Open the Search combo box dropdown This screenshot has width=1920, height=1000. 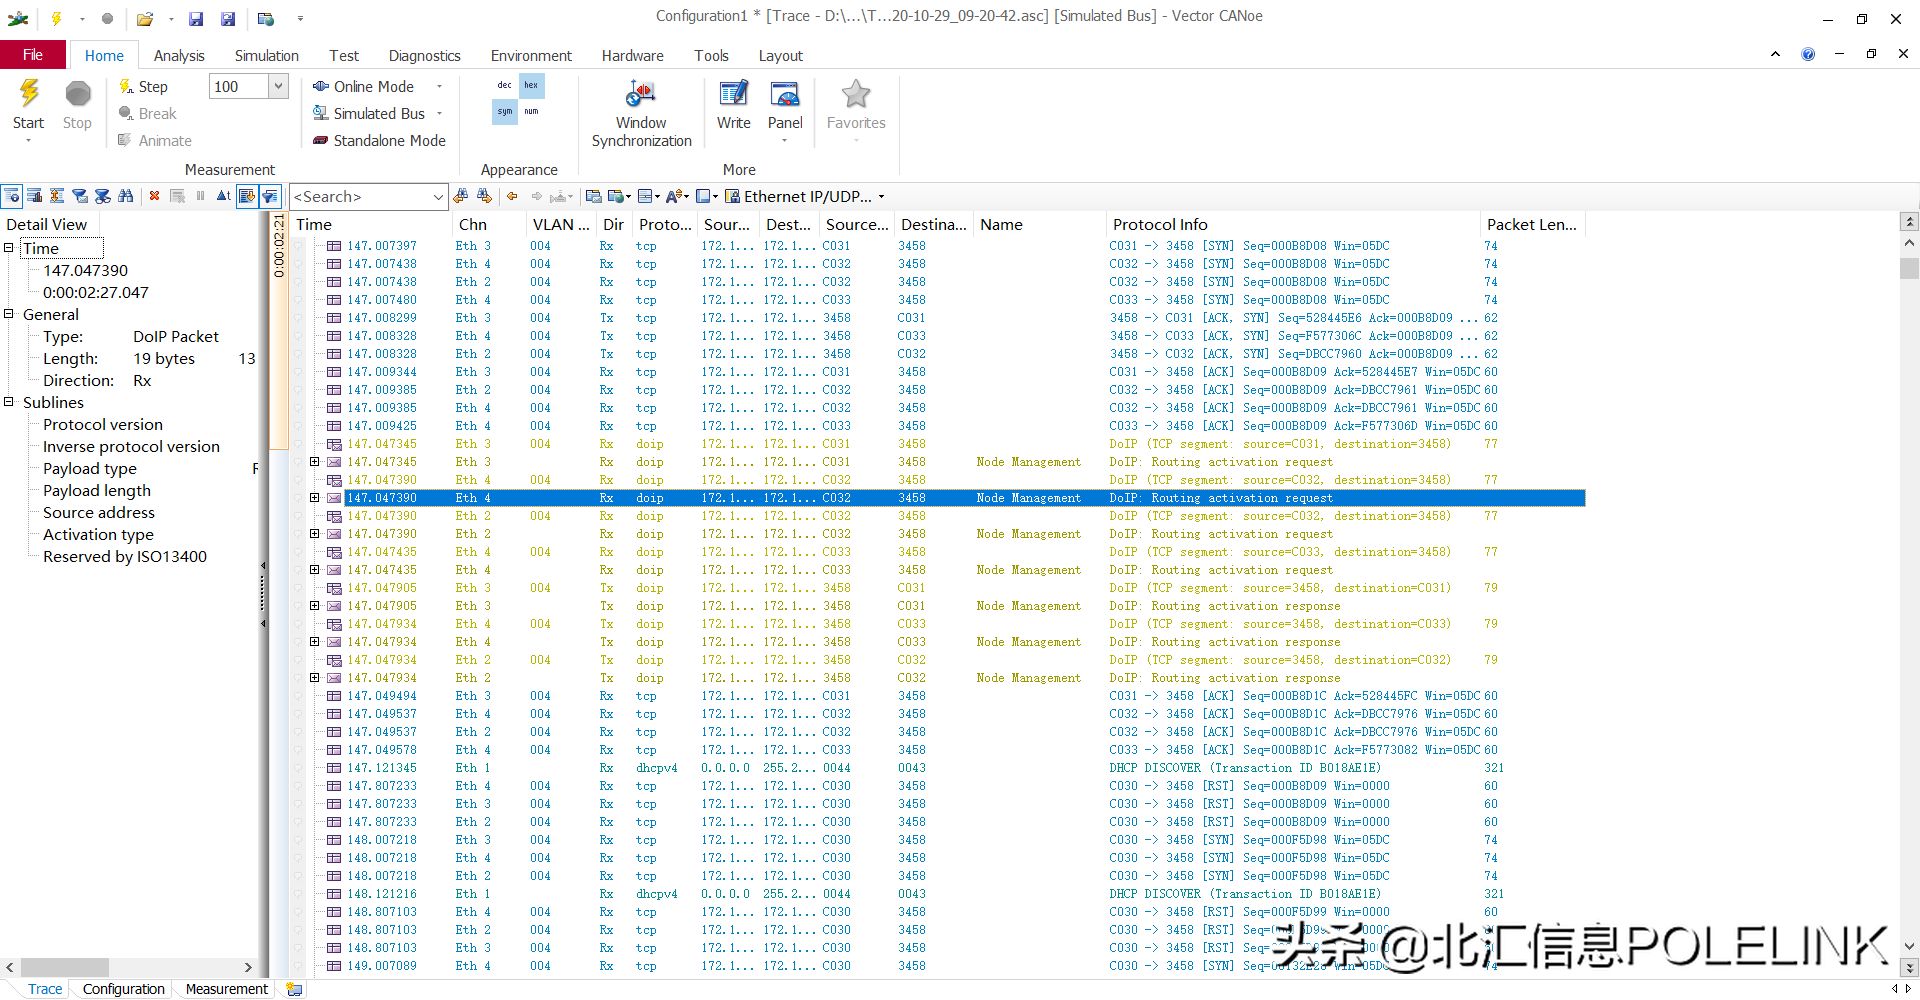[437, 197]
